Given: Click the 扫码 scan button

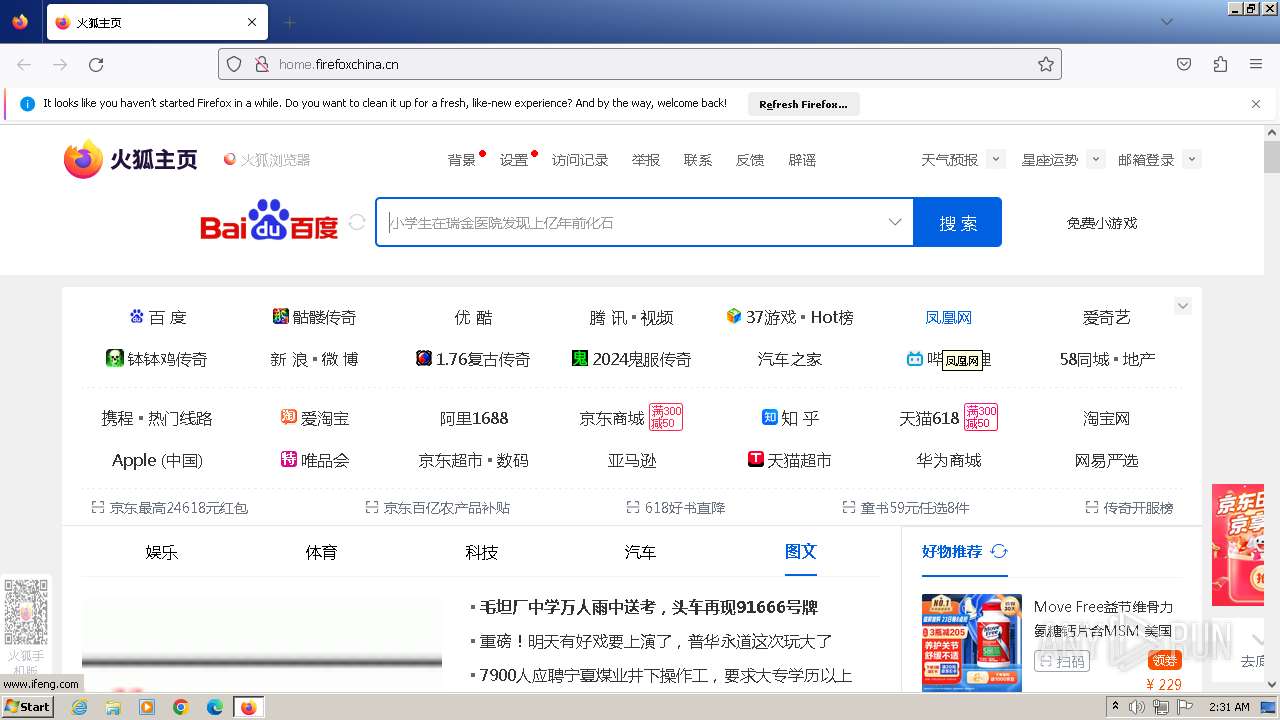Looking at the screenshot, I should [x=1062, y=661].
